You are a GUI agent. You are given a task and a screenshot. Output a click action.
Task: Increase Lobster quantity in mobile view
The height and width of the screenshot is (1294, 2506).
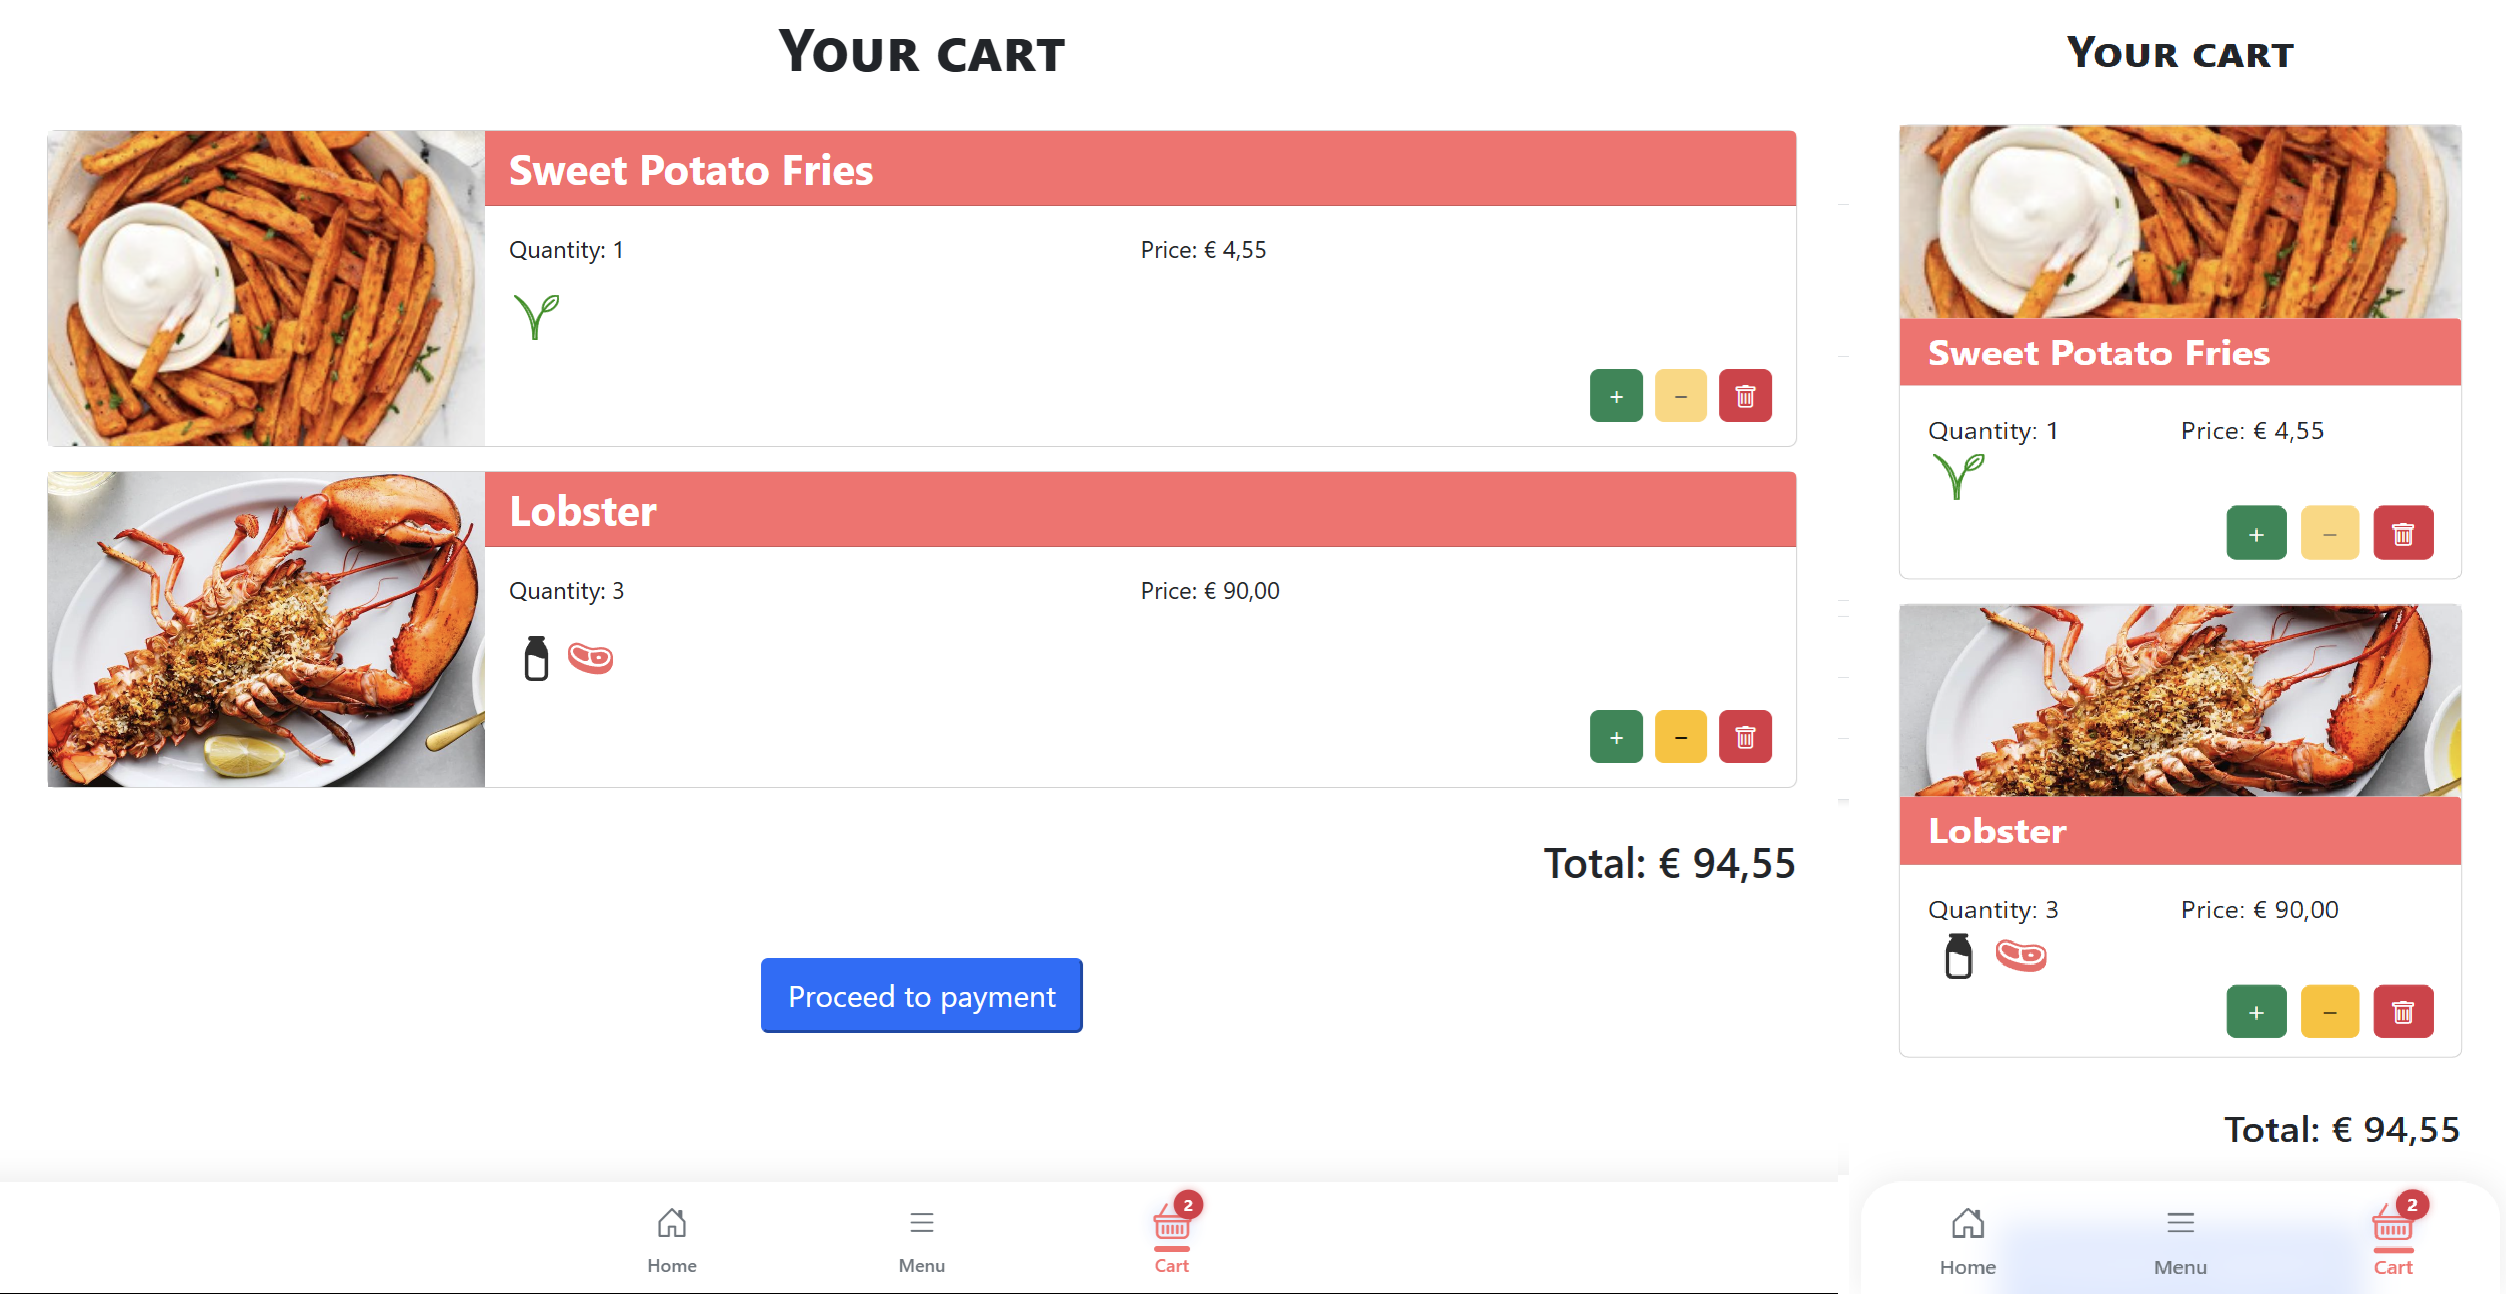point(2256,1012)
